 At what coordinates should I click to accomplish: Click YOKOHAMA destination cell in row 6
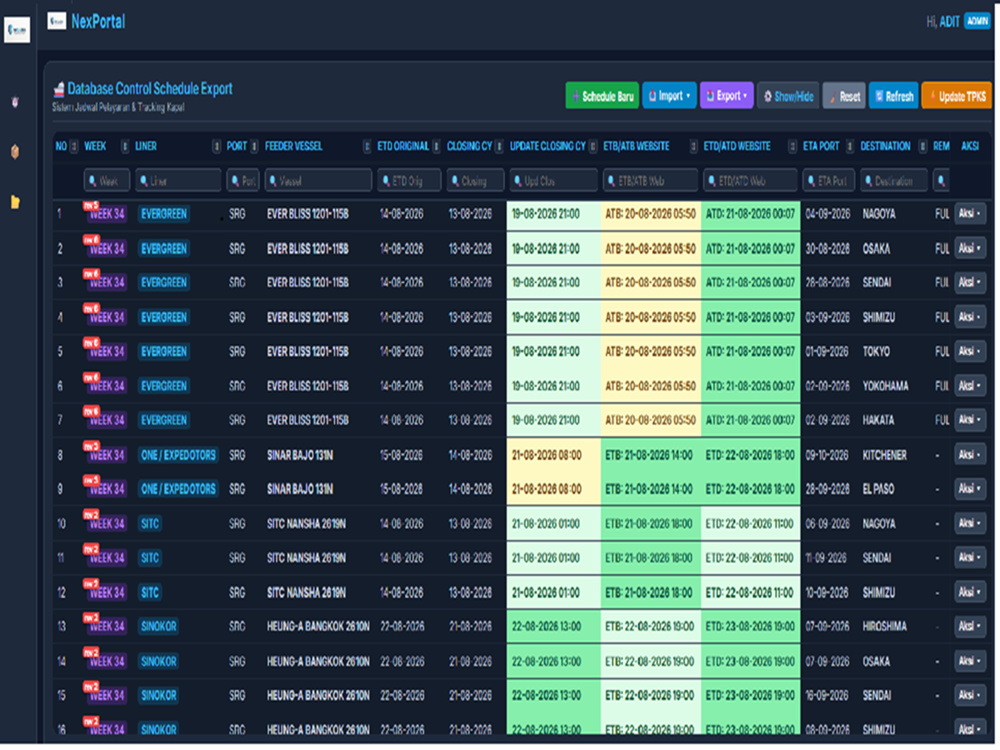[885, 386]
